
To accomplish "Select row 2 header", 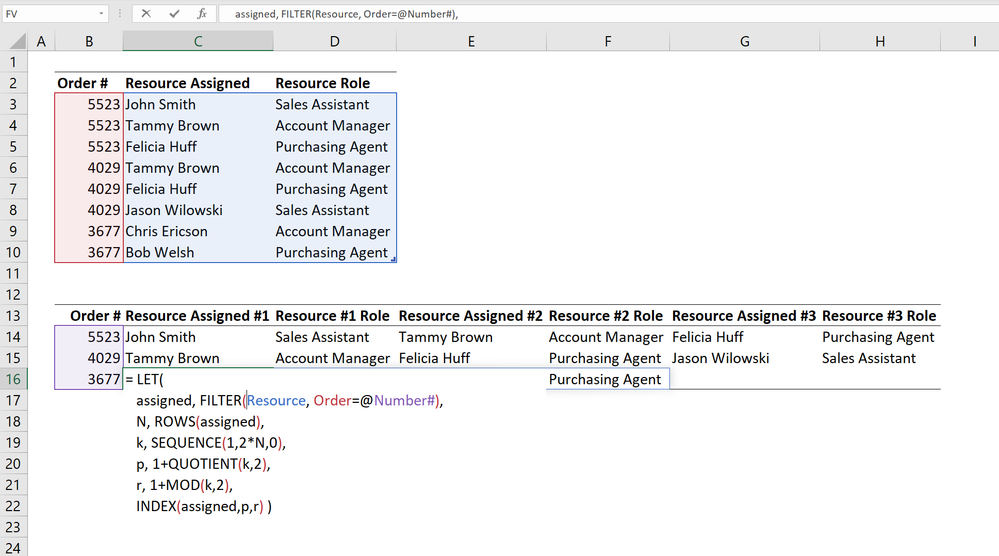I will tap(13, 83).
